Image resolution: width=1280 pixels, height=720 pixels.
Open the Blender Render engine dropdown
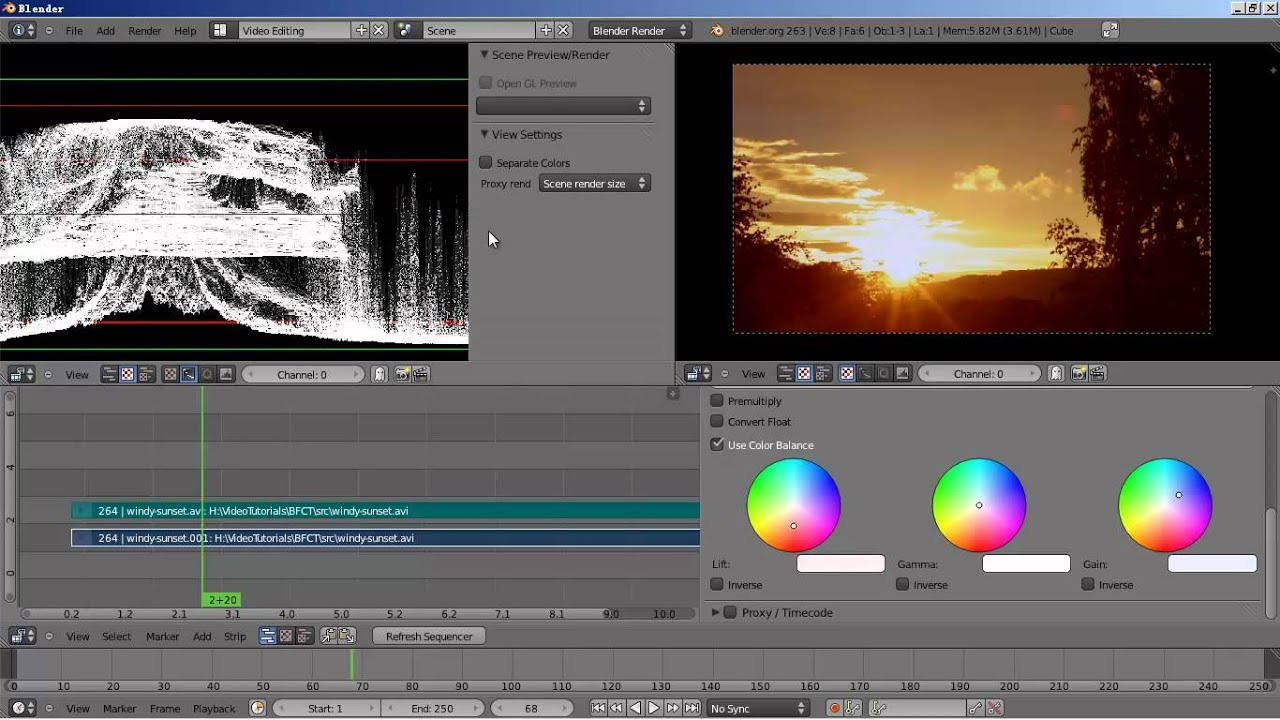(x=640, y=30)
